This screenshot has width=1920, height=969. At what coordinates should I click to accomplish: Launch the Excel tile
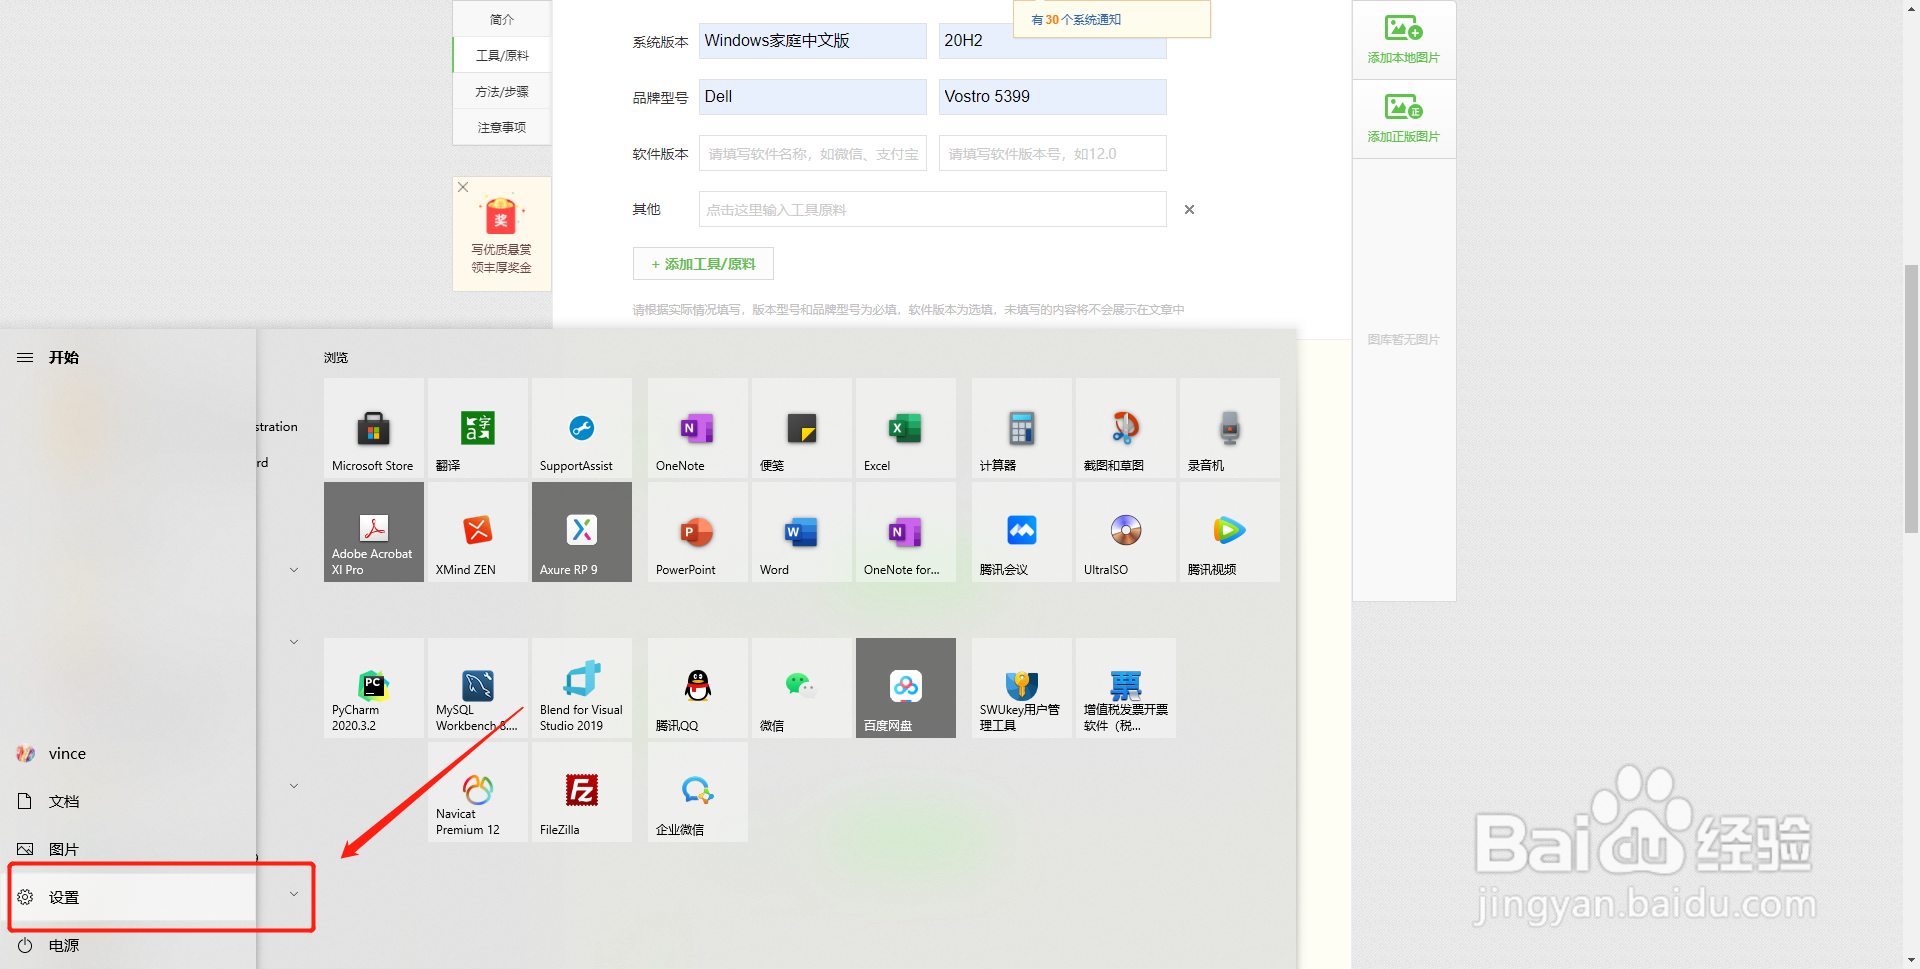pos(905,428)
